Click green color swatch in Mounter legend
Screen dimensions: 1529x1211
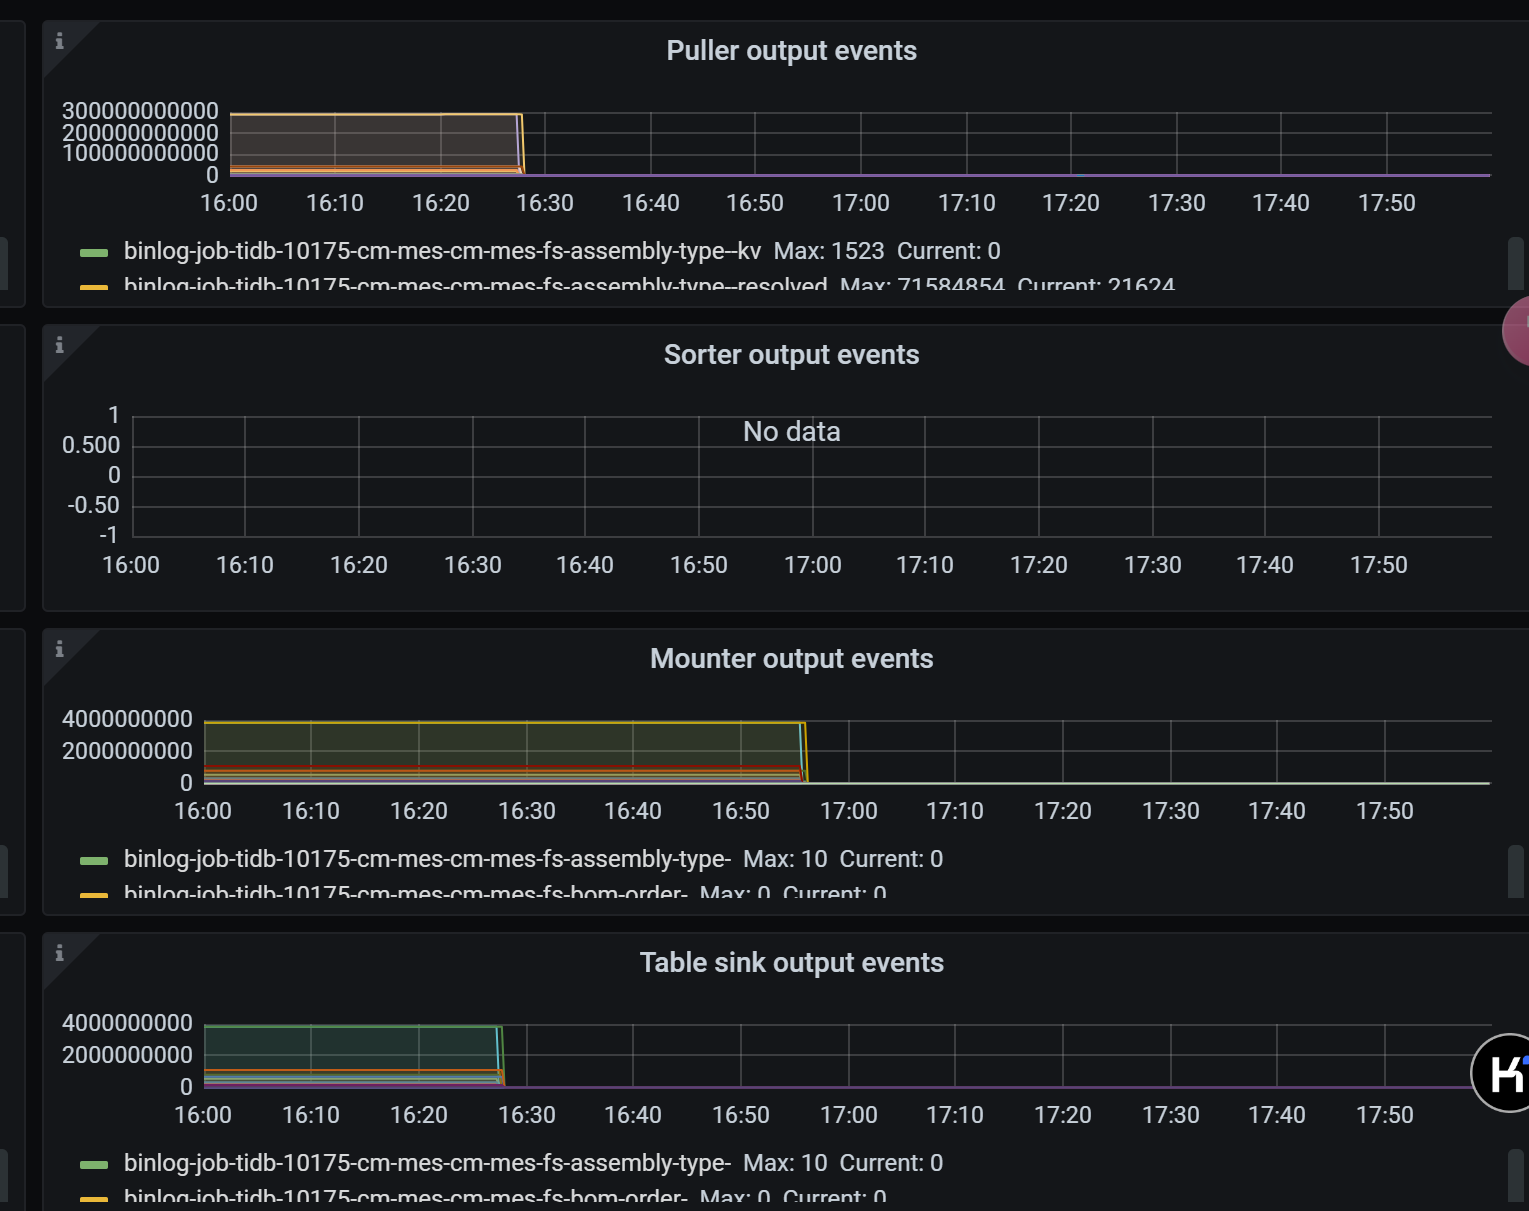[x=94, y=860]
